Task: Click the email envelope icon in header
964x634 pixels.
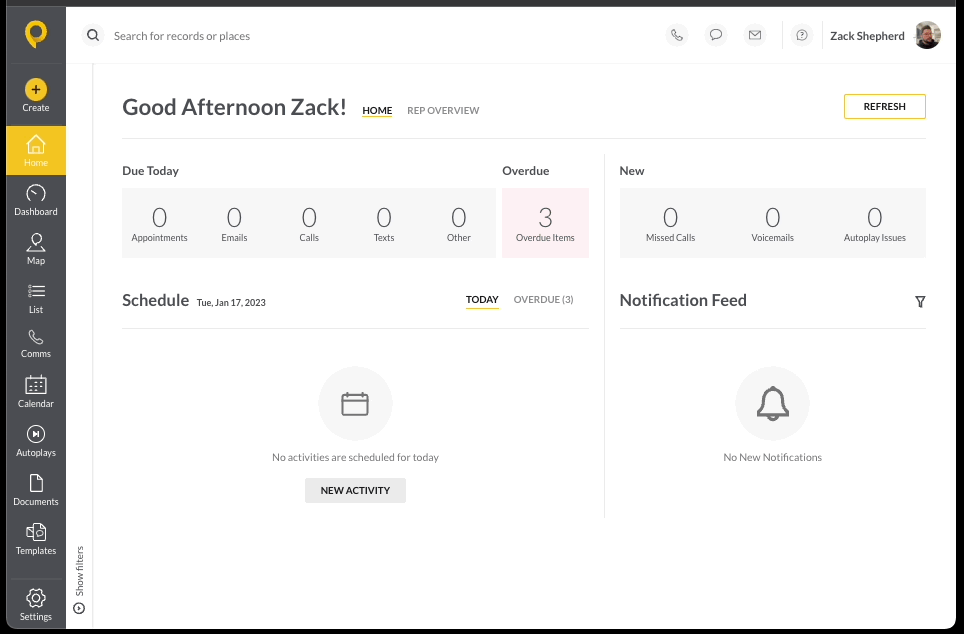Action: pyautogui.click(x=755, y=35)
